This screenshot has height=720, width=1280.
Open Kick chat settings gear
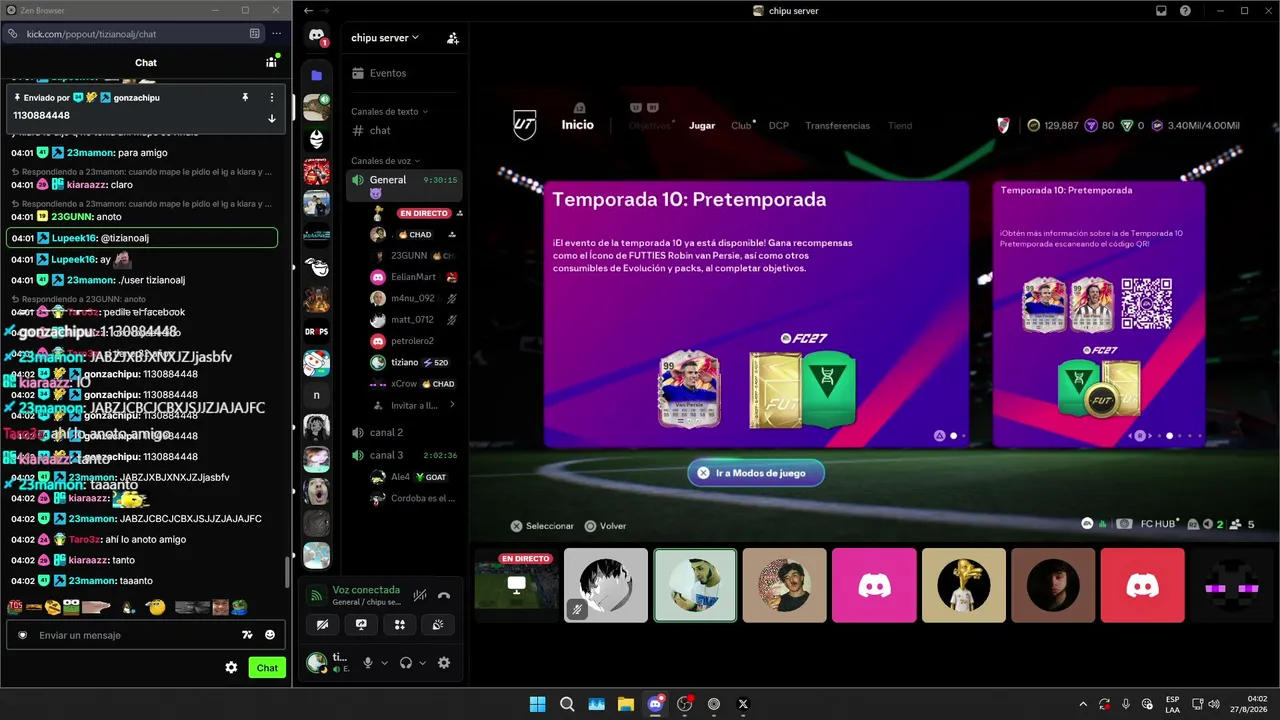(231, 667)
